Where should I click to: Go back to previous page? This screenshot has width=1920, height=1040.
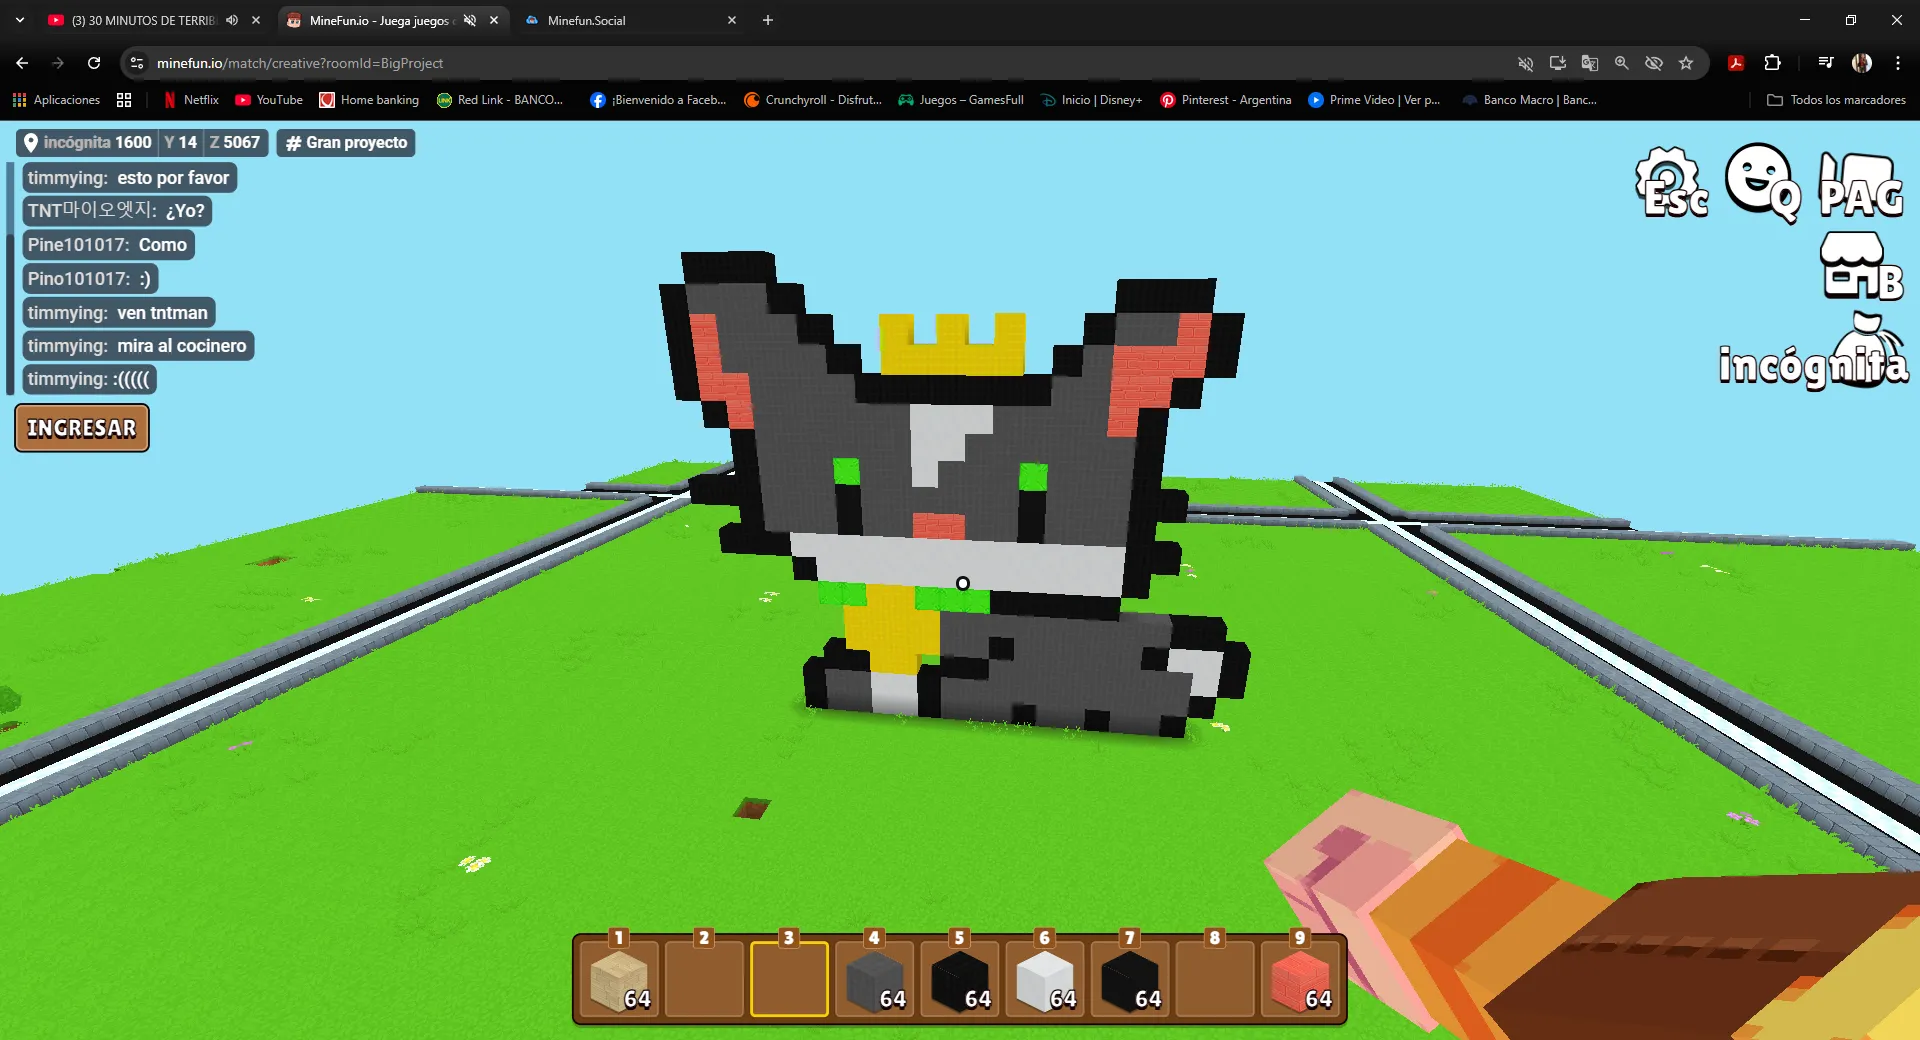coord(22,63)
